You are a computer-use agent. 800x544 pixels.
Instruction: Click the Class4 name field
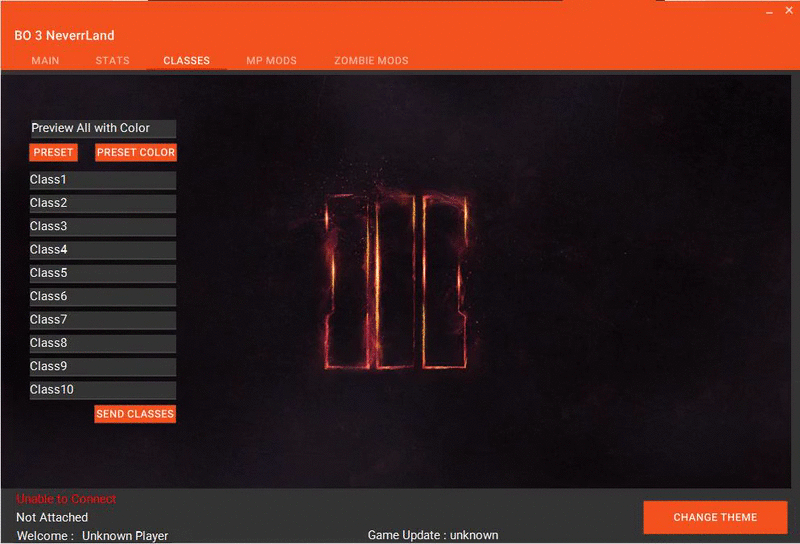point(103,250)
